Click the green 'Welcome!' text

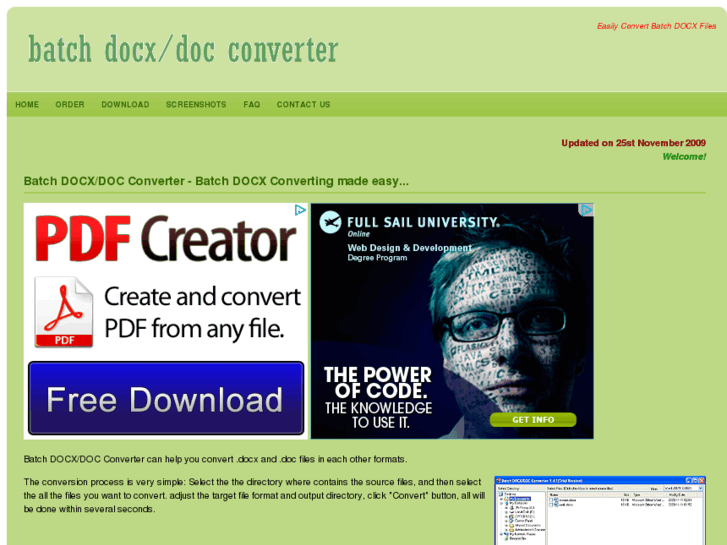coord(684,157)
